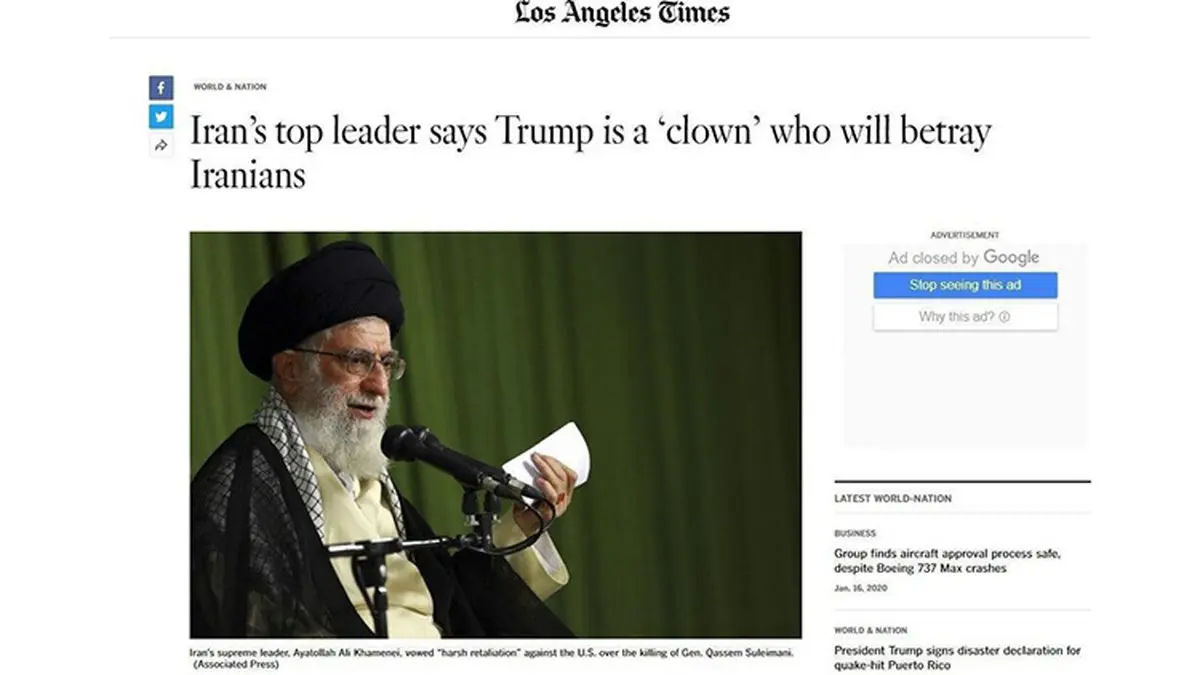Image resolution: width=1200 pixels, height=675 pixels.
Task: Open the World & Nation section above headline
Action: [230, 87]
